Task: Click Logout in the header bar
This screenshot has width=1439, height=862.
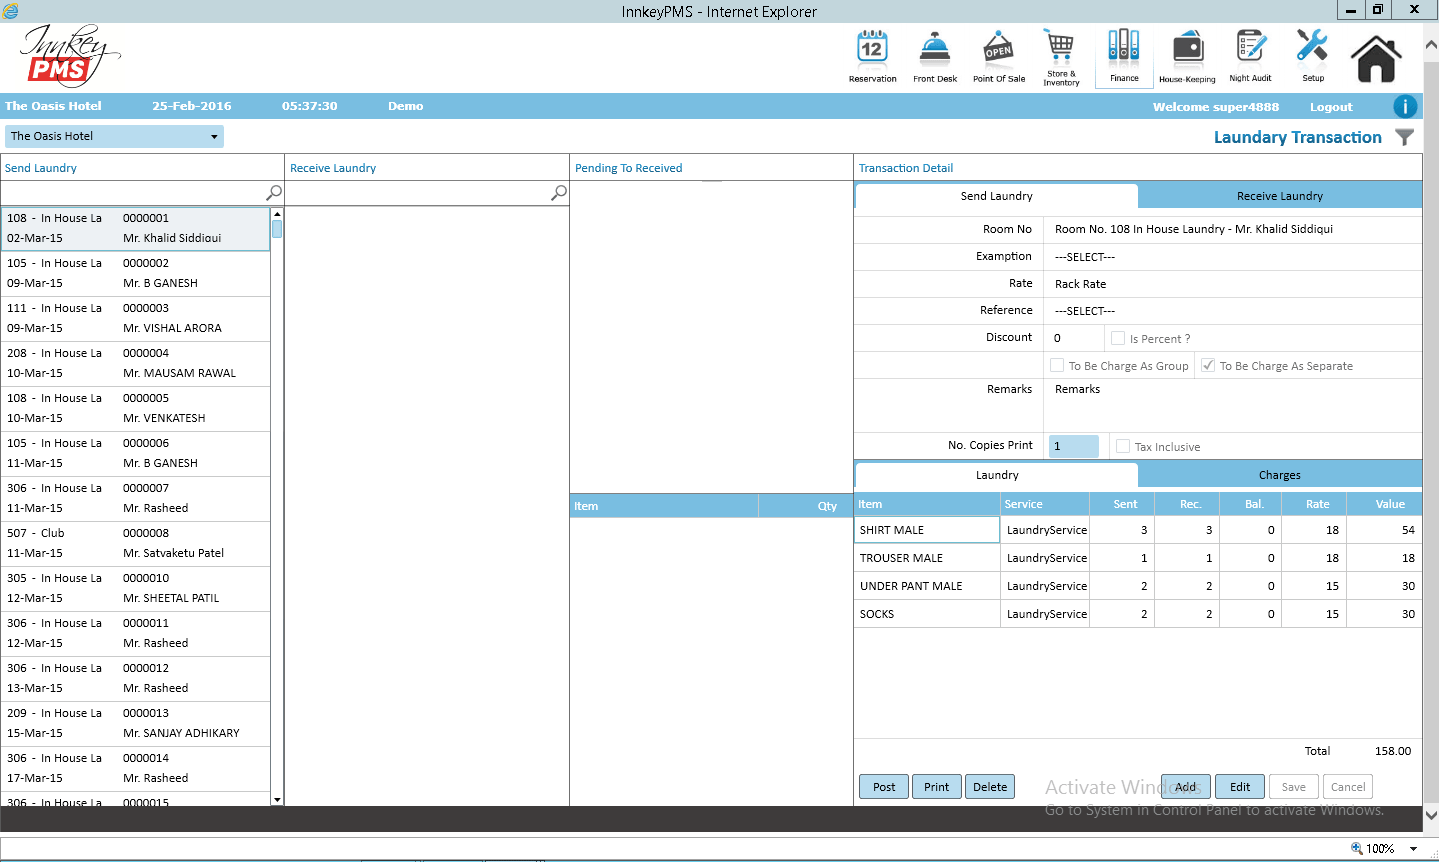Action: 1331,106
